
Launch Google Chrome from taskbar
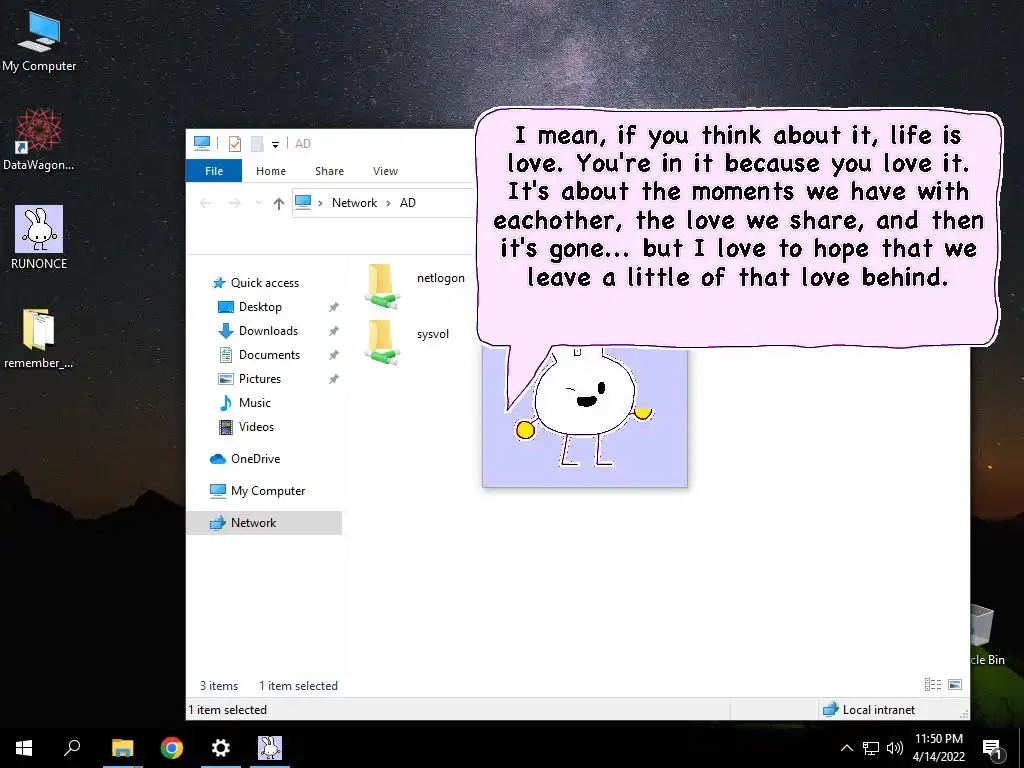[x=172, y=748]
